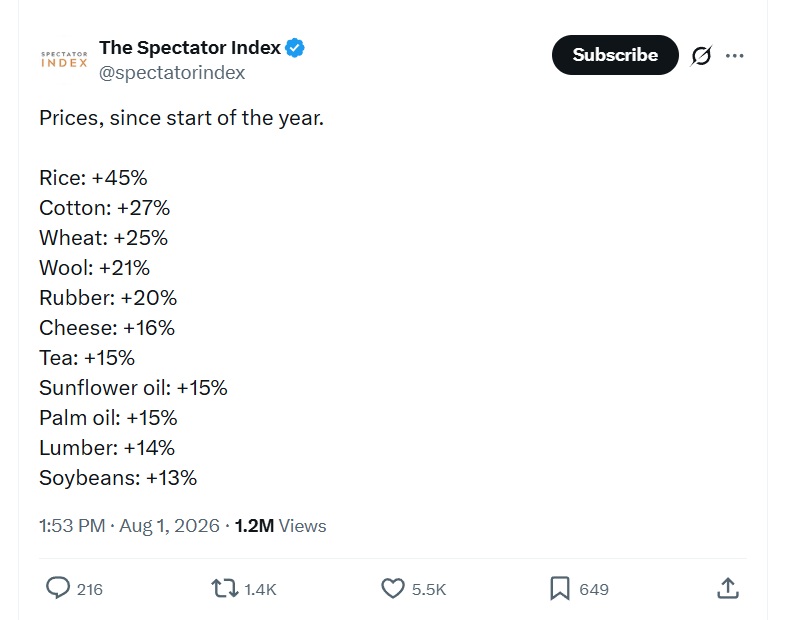Click the 'Prices, since start of the year' text
Image resolution: width=785 pixels, height=620 pixels.
[181, 118]
